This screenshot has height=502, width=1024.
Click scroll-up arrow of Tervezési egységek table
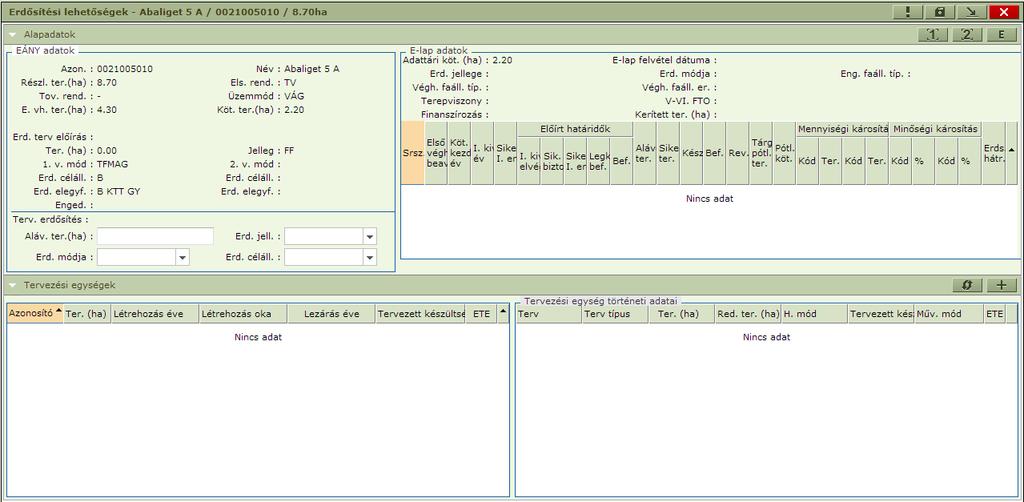point(502,311)
